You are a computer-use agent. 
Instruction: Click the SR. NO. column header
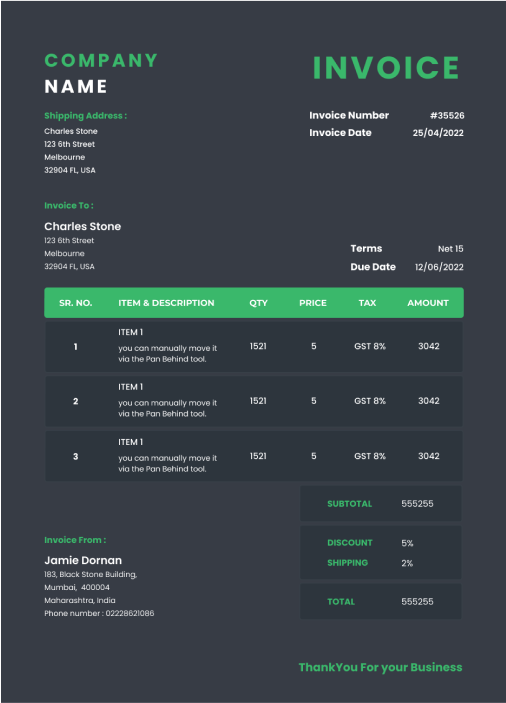pyautogui.click(x=76, y=303)
